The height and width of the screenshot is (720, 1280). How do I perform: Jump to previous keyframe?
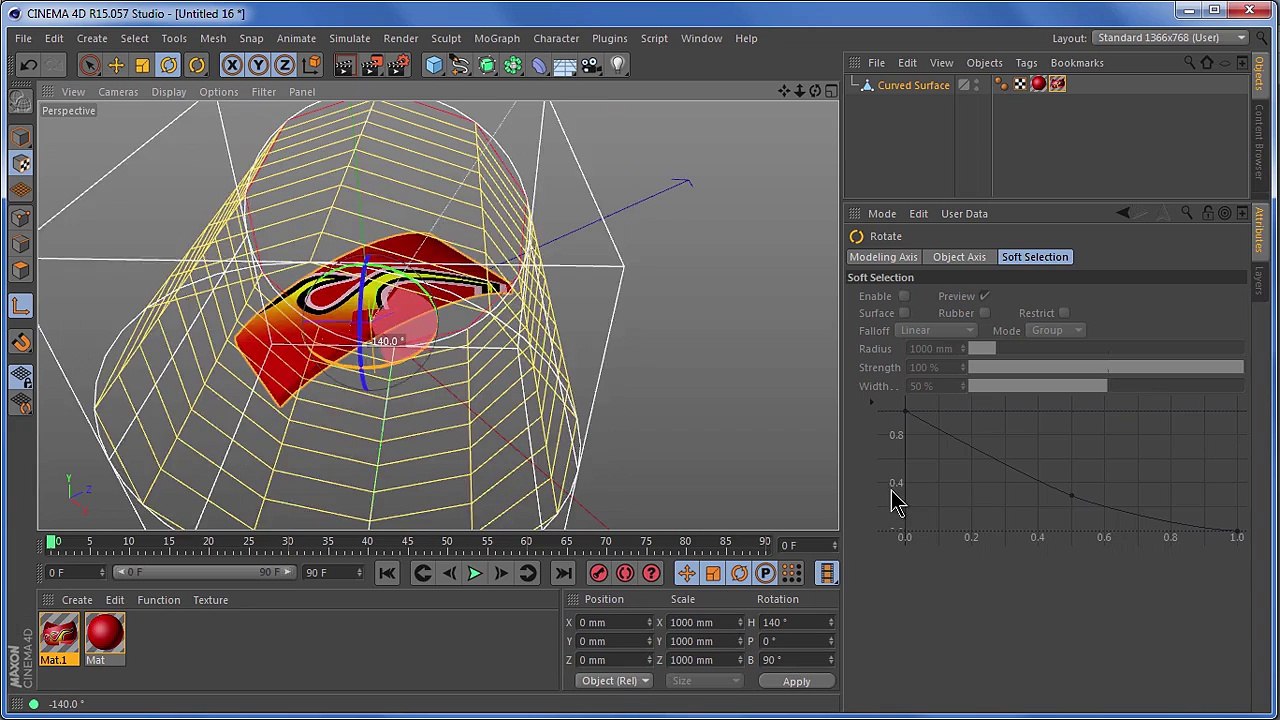(422, 573)
